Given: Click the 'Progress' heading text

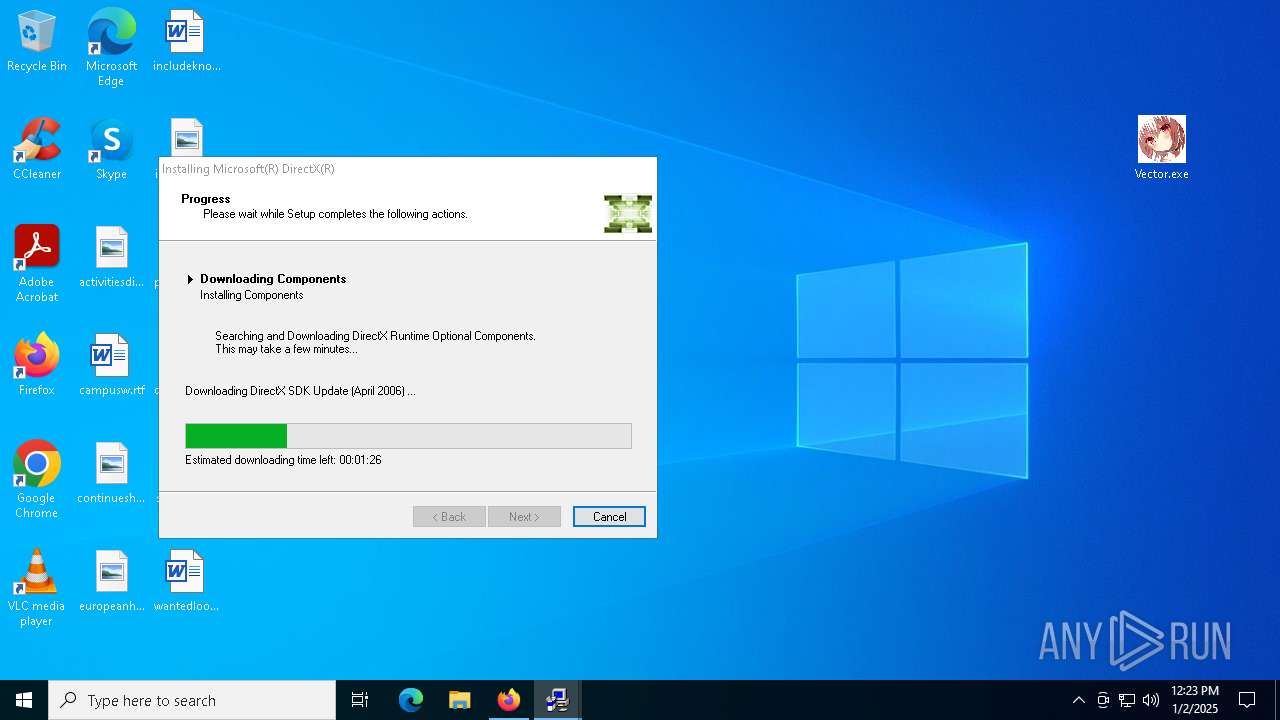Looking at the screenshot, I should click(206, 199).
